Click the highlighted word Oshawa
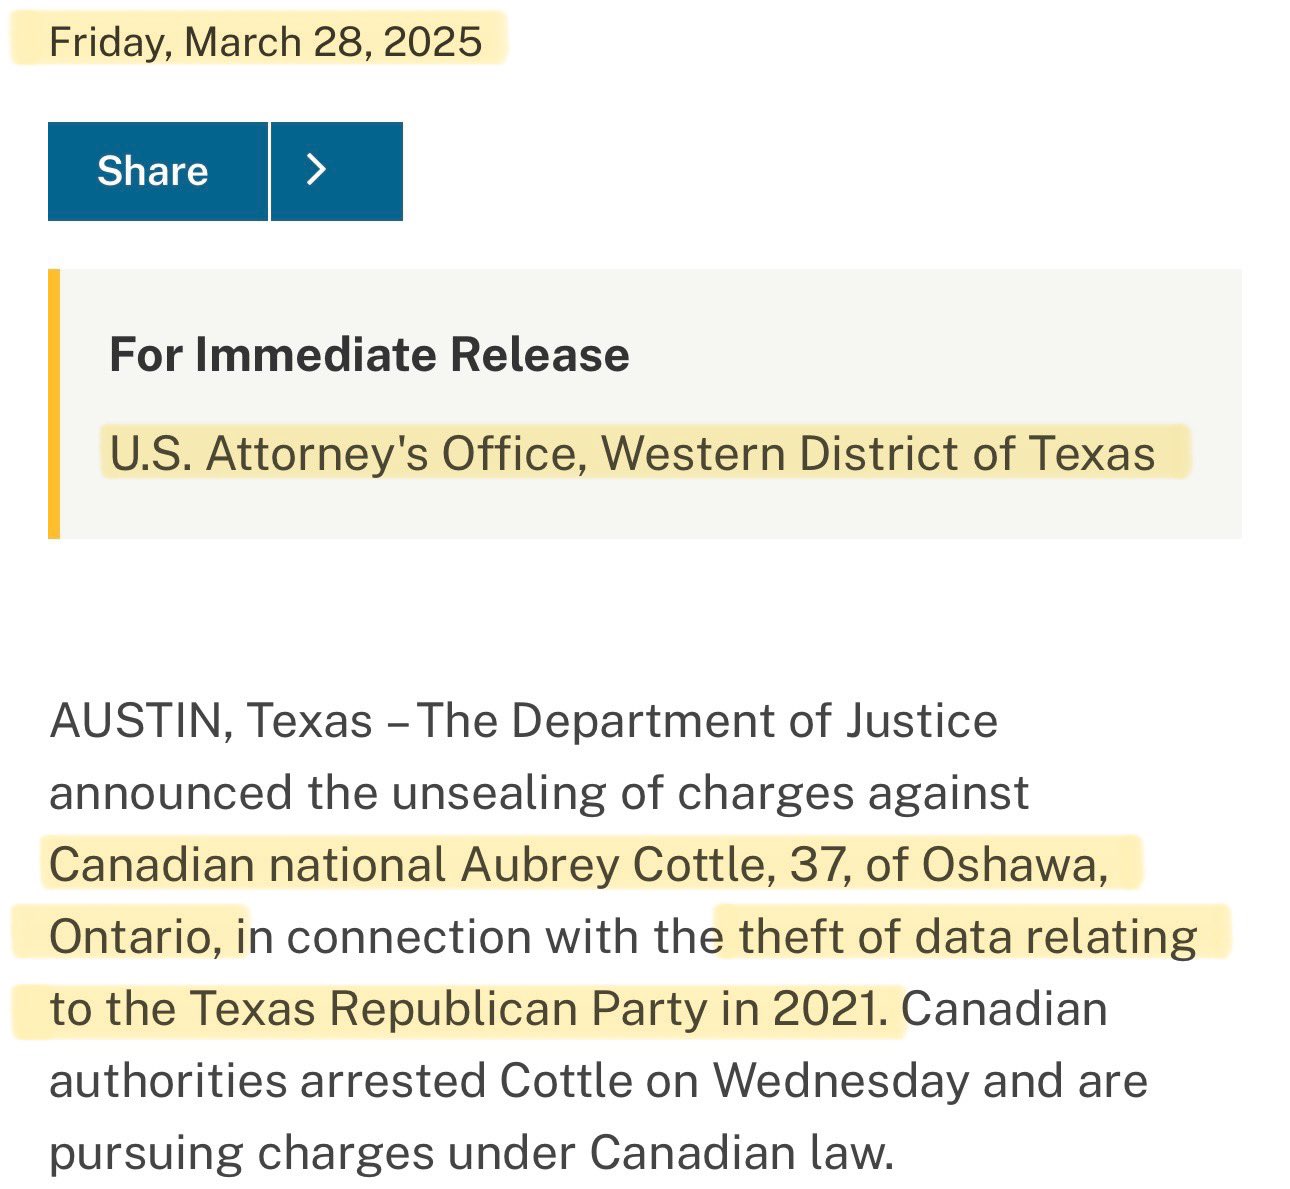 click(x=1012, y=865)
